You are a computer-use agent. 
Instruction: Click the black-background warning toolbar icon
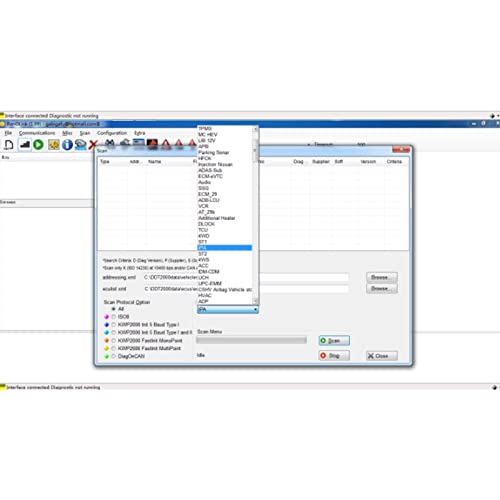pos(152,143)
